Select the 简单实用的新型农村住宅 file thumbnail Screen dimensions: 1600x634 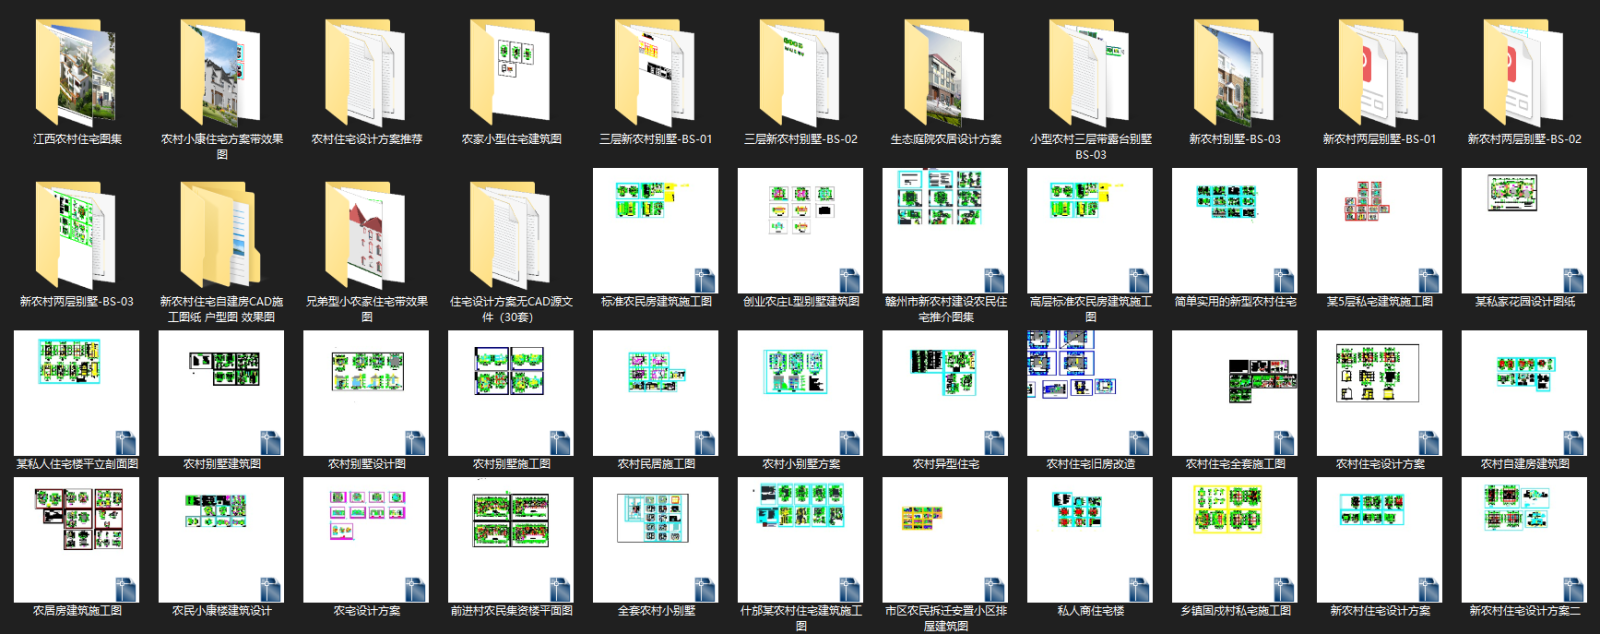click(1235, 231)
